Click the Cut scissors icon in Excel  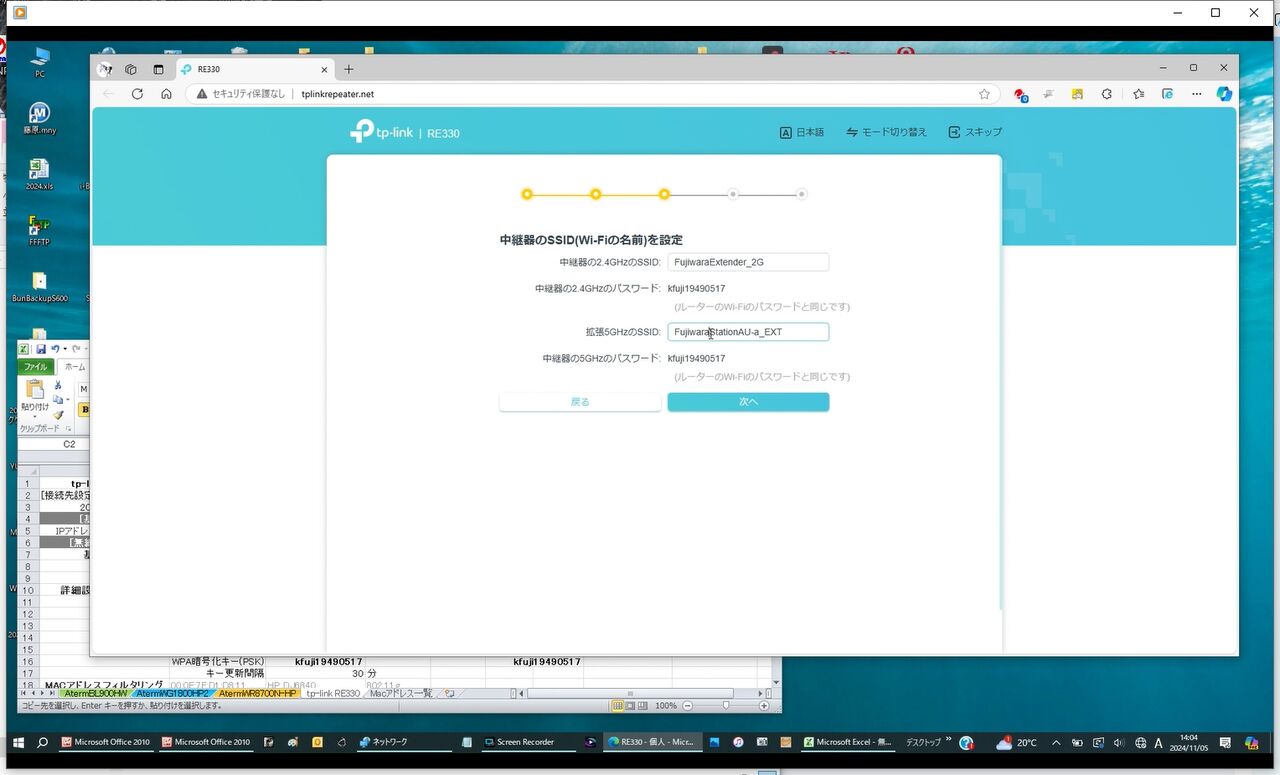[59, 385]
